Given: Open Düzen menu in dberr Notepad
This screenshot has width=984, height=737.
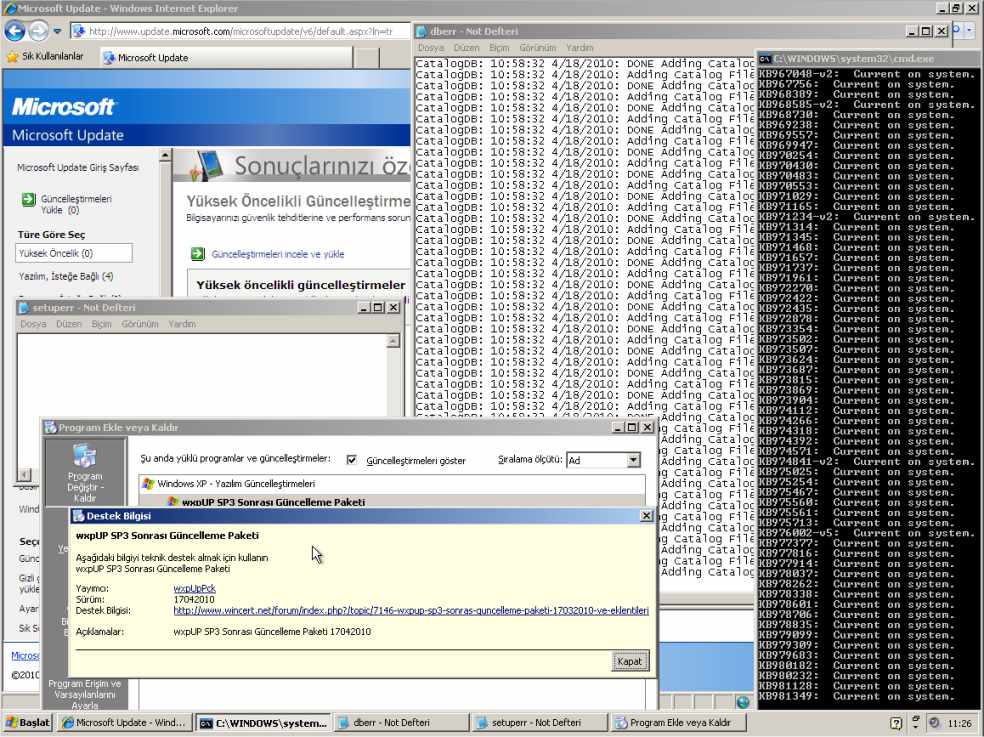Looking at the screenshot, I should (466, 48).
